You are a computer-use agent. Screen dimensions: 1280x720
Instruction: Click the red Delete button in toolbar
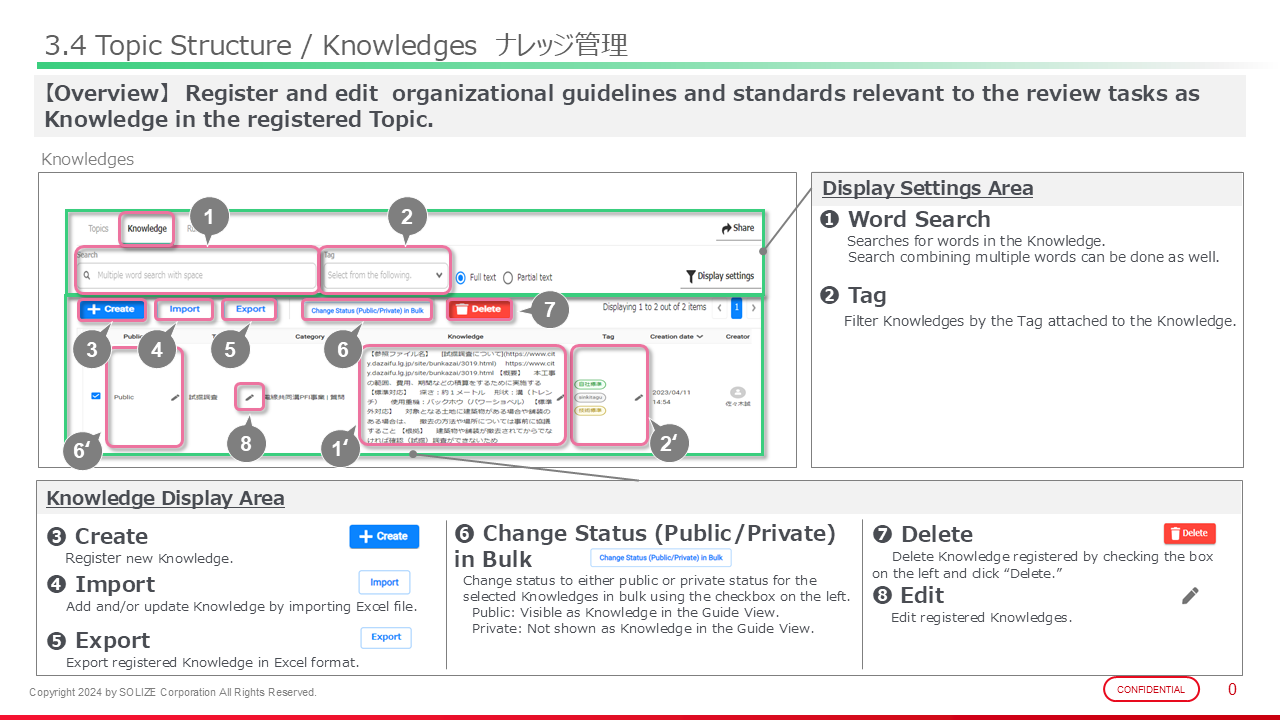[479, 310]
